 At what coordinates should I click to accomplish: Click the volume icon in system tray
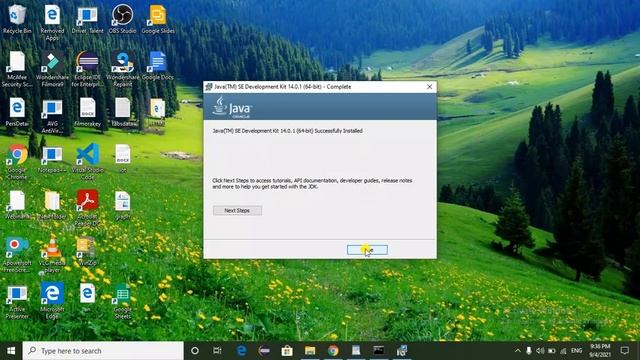540,351
